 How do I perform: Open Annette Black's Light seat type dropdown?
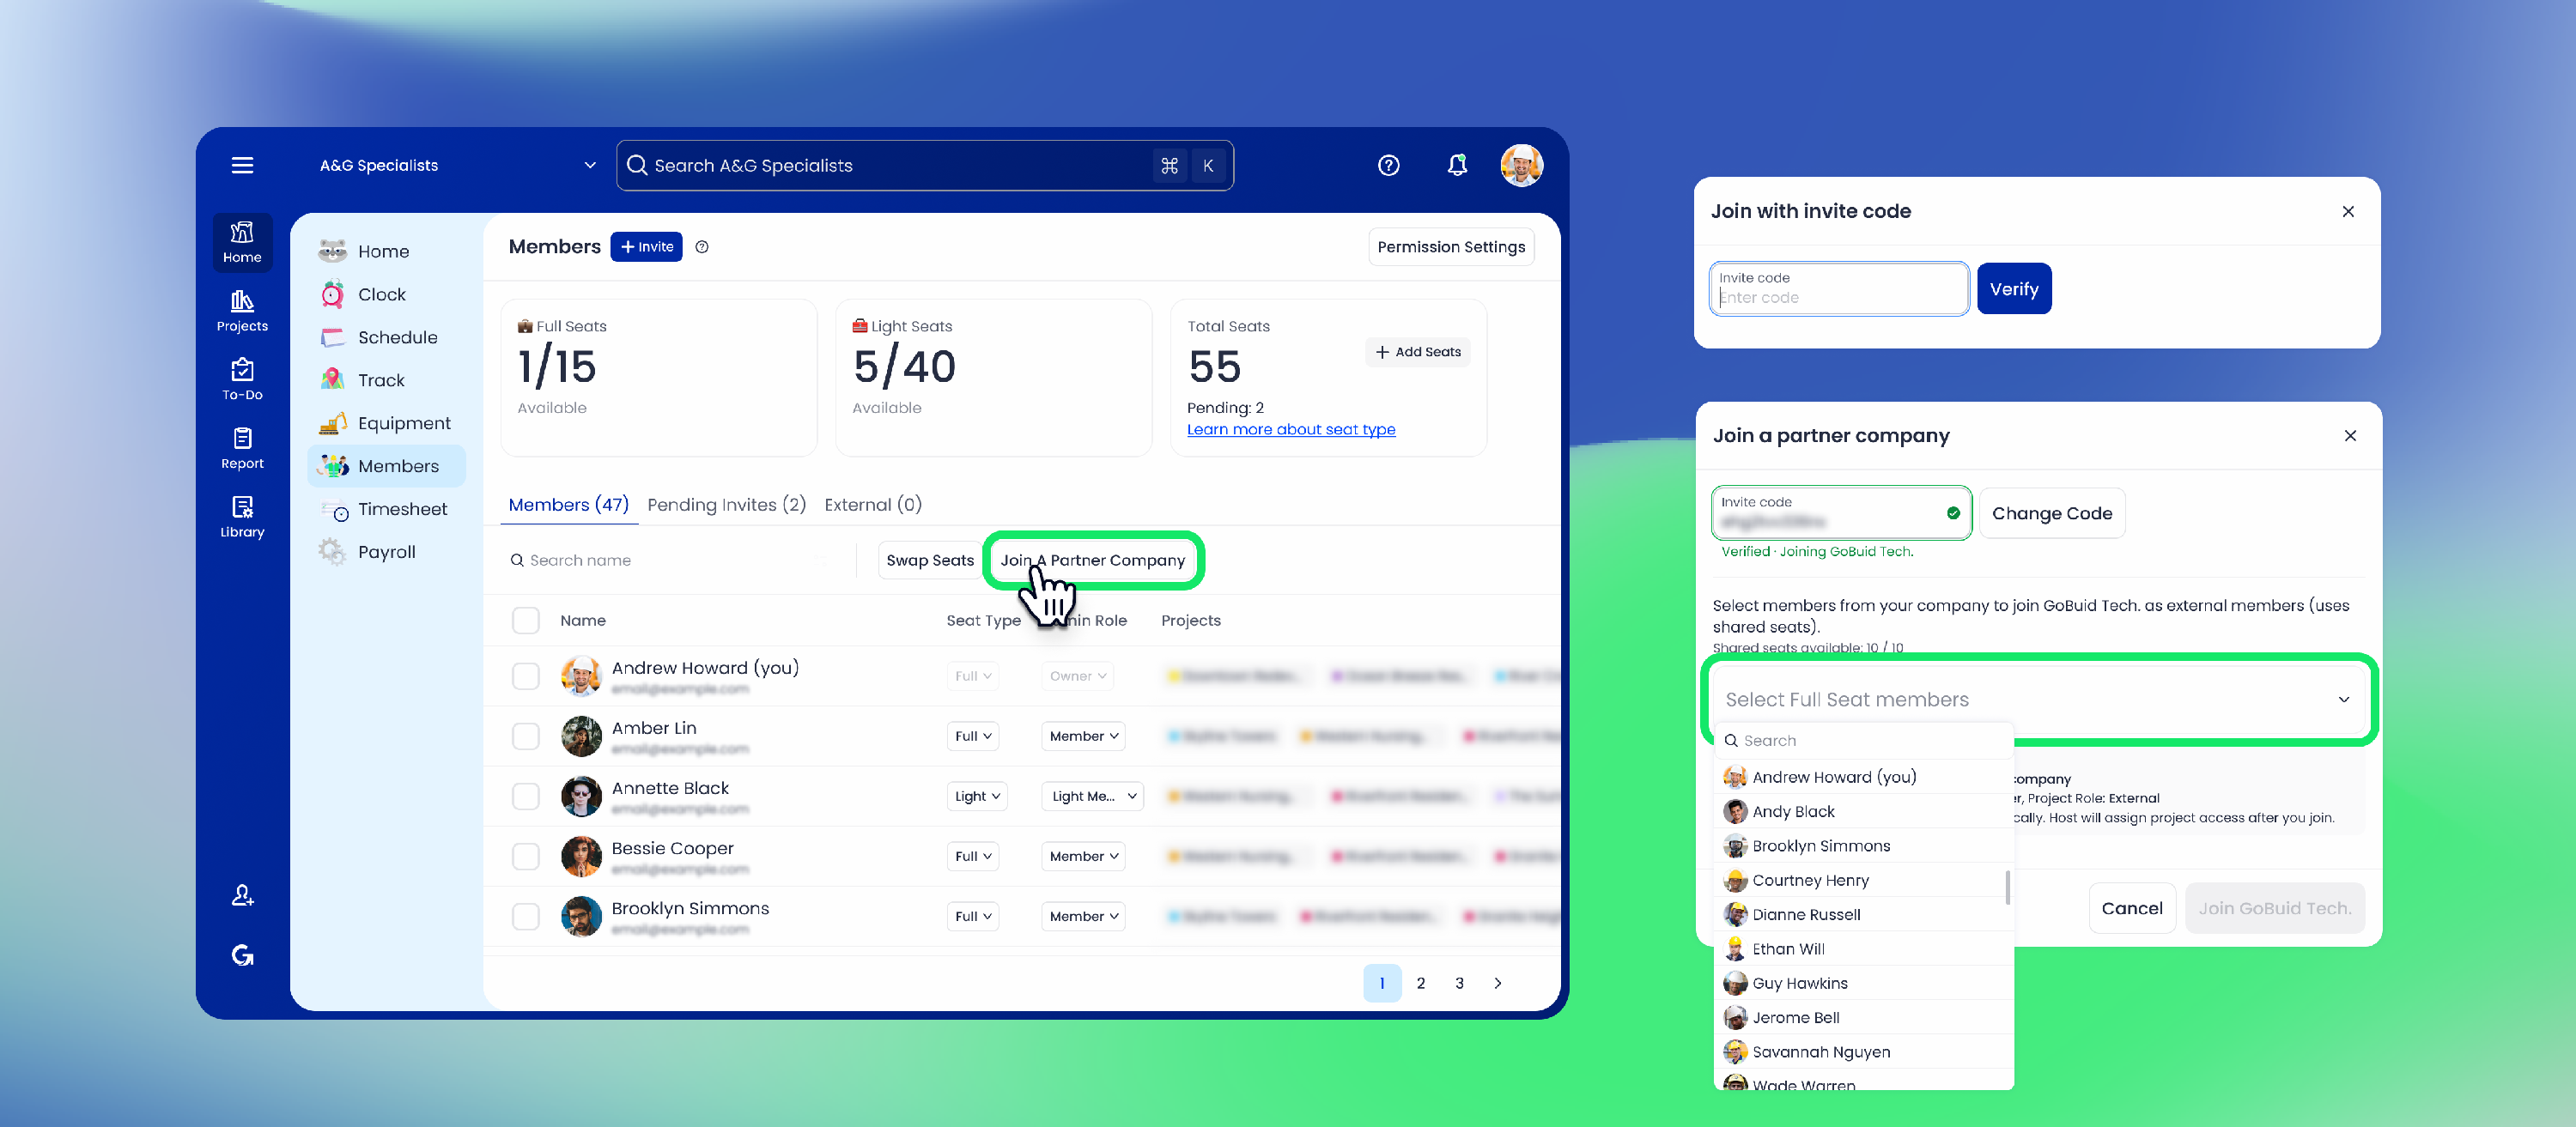tap(976, 796)
